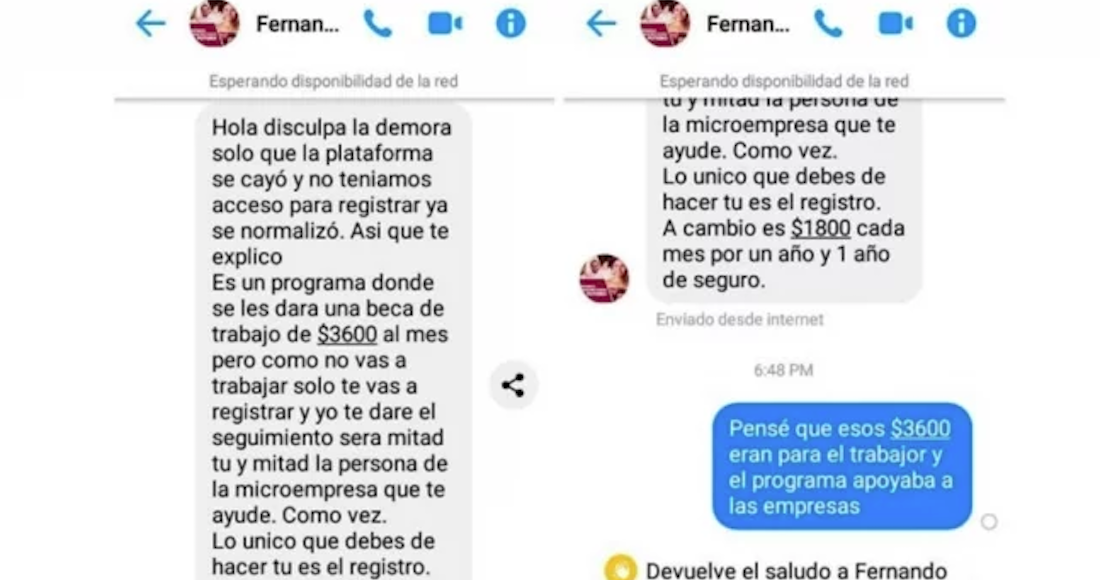Tap the underlined $3600 in gray message
The height and width of the screenshot is (580, 1100).
click(347, 335)
